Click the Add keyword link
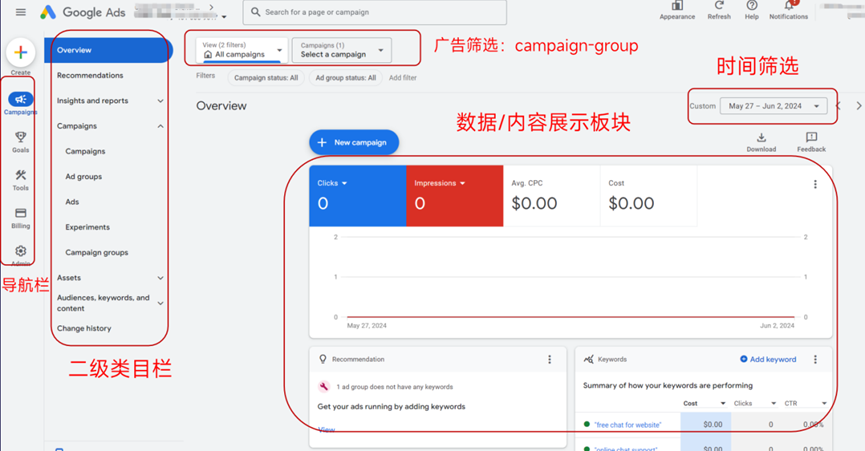865x451 pixels. tap(769, 359)
